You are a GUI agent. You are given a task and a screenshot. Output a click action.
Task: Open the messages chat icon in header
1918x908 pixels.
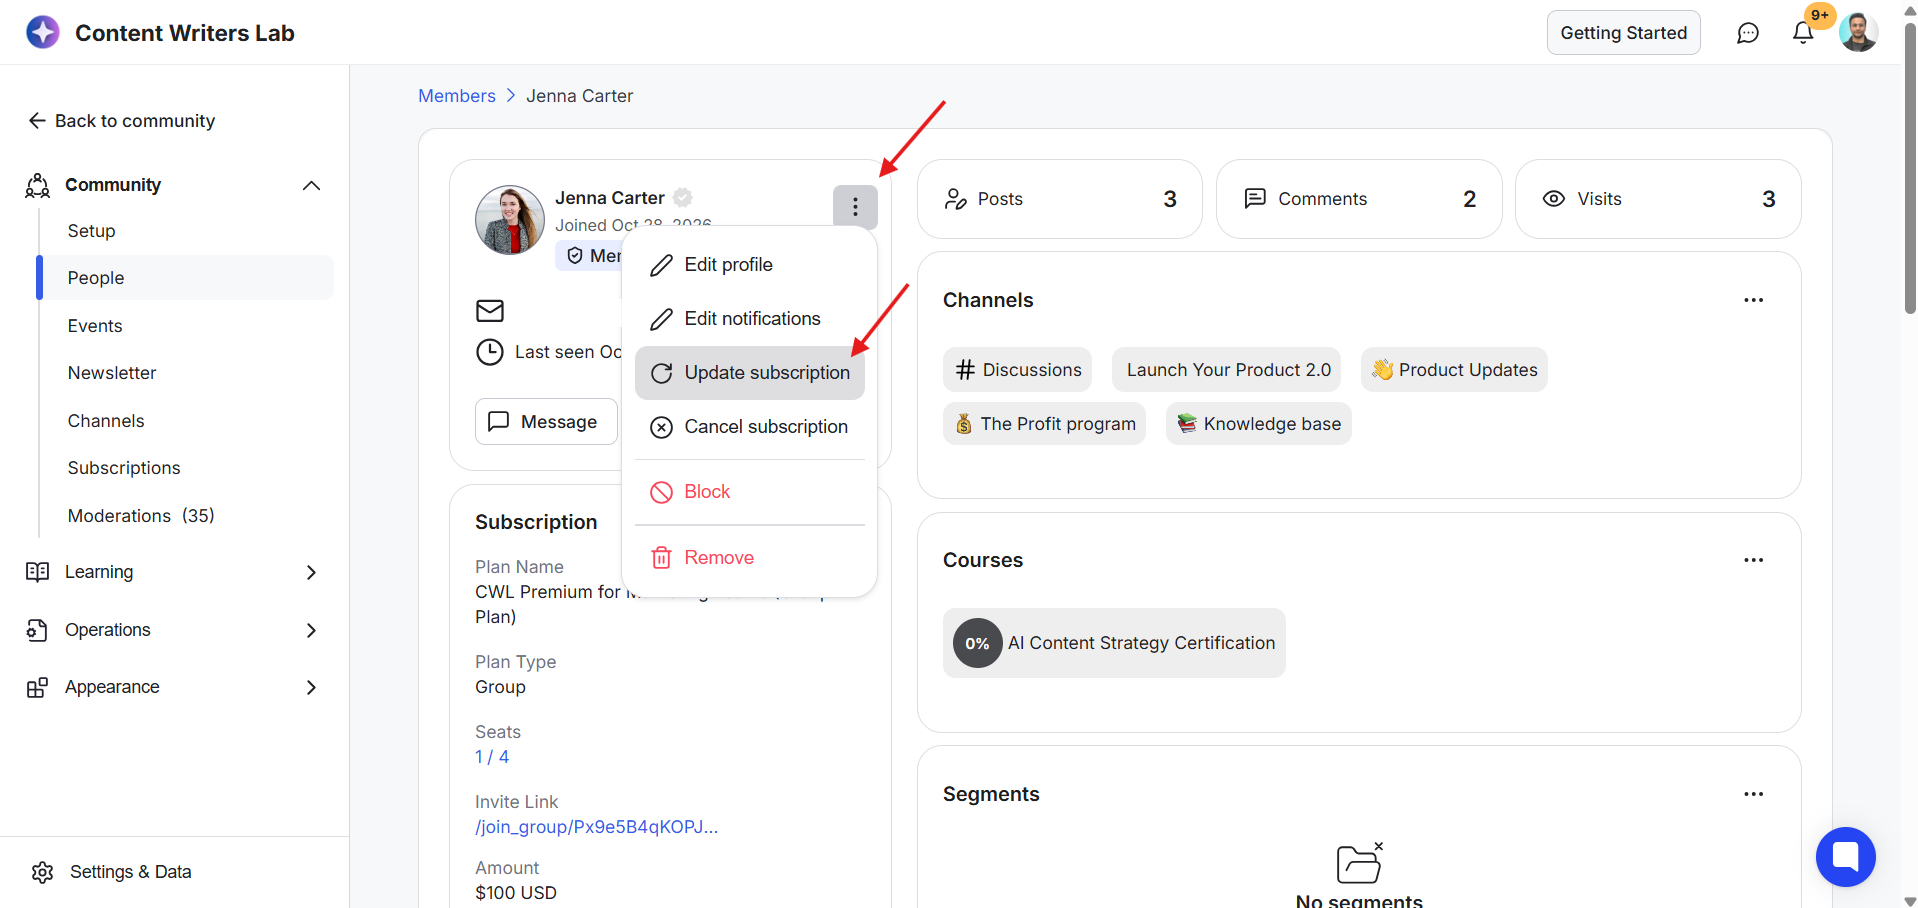[x=1747, y=33]
